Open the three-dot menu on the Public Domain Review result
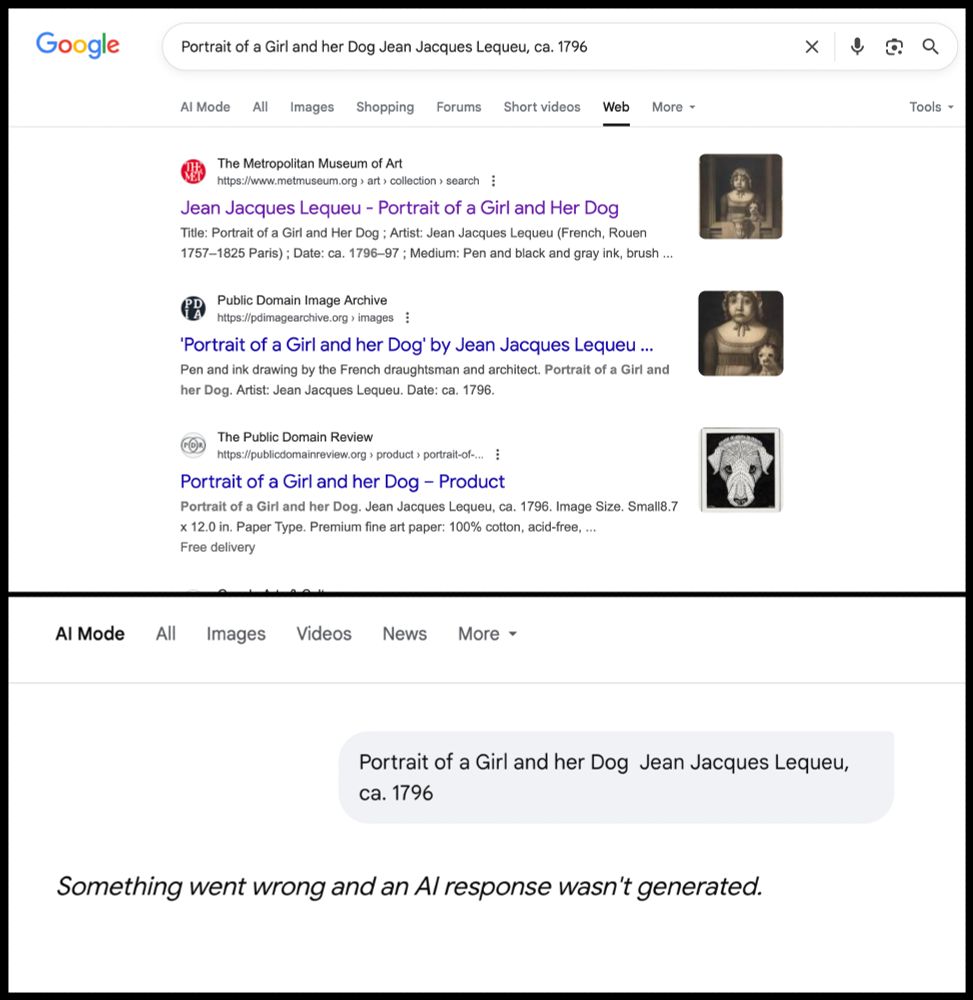973x1000 pixels. pos(498,454)
